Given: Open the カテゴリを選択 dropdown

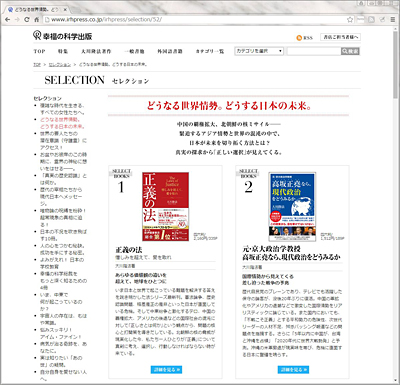Looking at the screenshot, I should coord(259,51).
